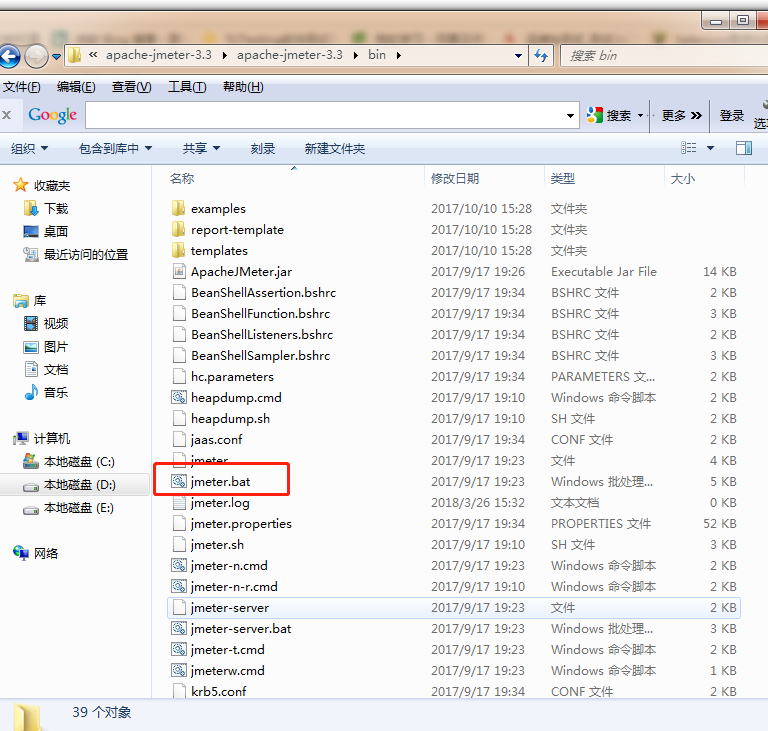Open the 帮助(H) menu
768x731 pixels.
[243, 87]
